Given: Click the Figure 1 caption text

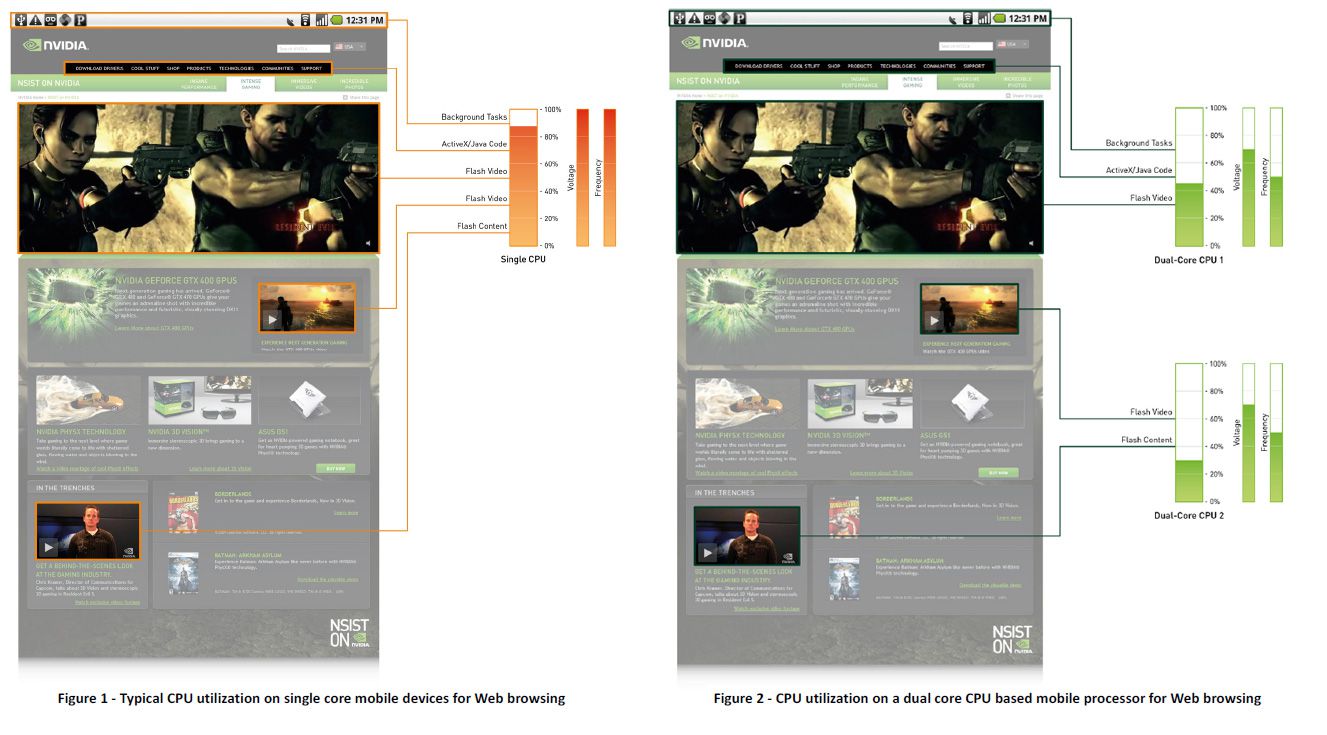Looking at the screenshot, I should click(311, 698).
